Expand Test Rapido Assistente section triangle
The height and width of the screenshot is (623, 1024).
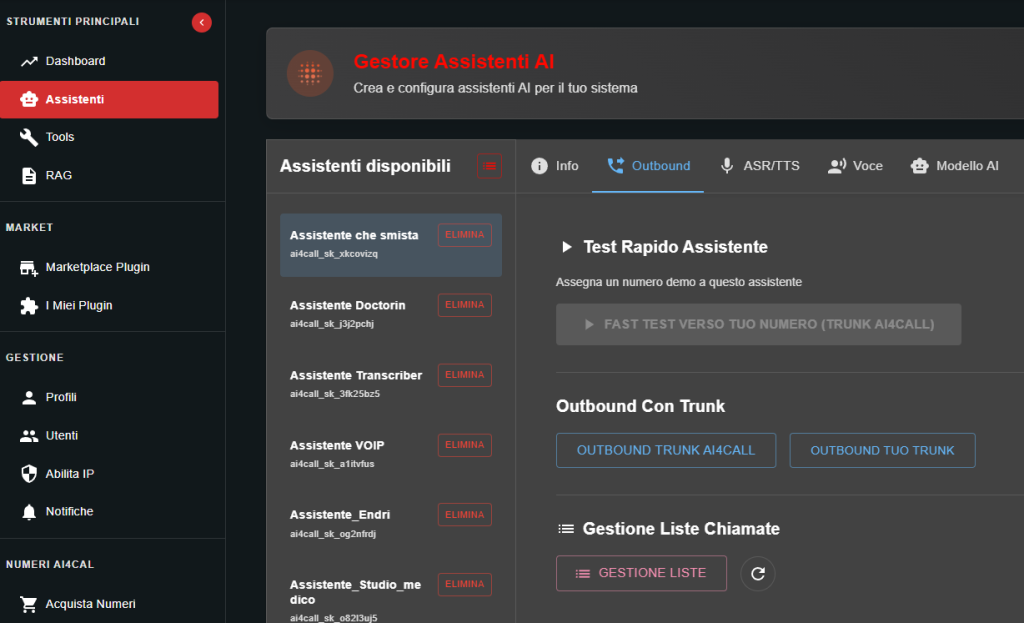(x=567, y=247)
